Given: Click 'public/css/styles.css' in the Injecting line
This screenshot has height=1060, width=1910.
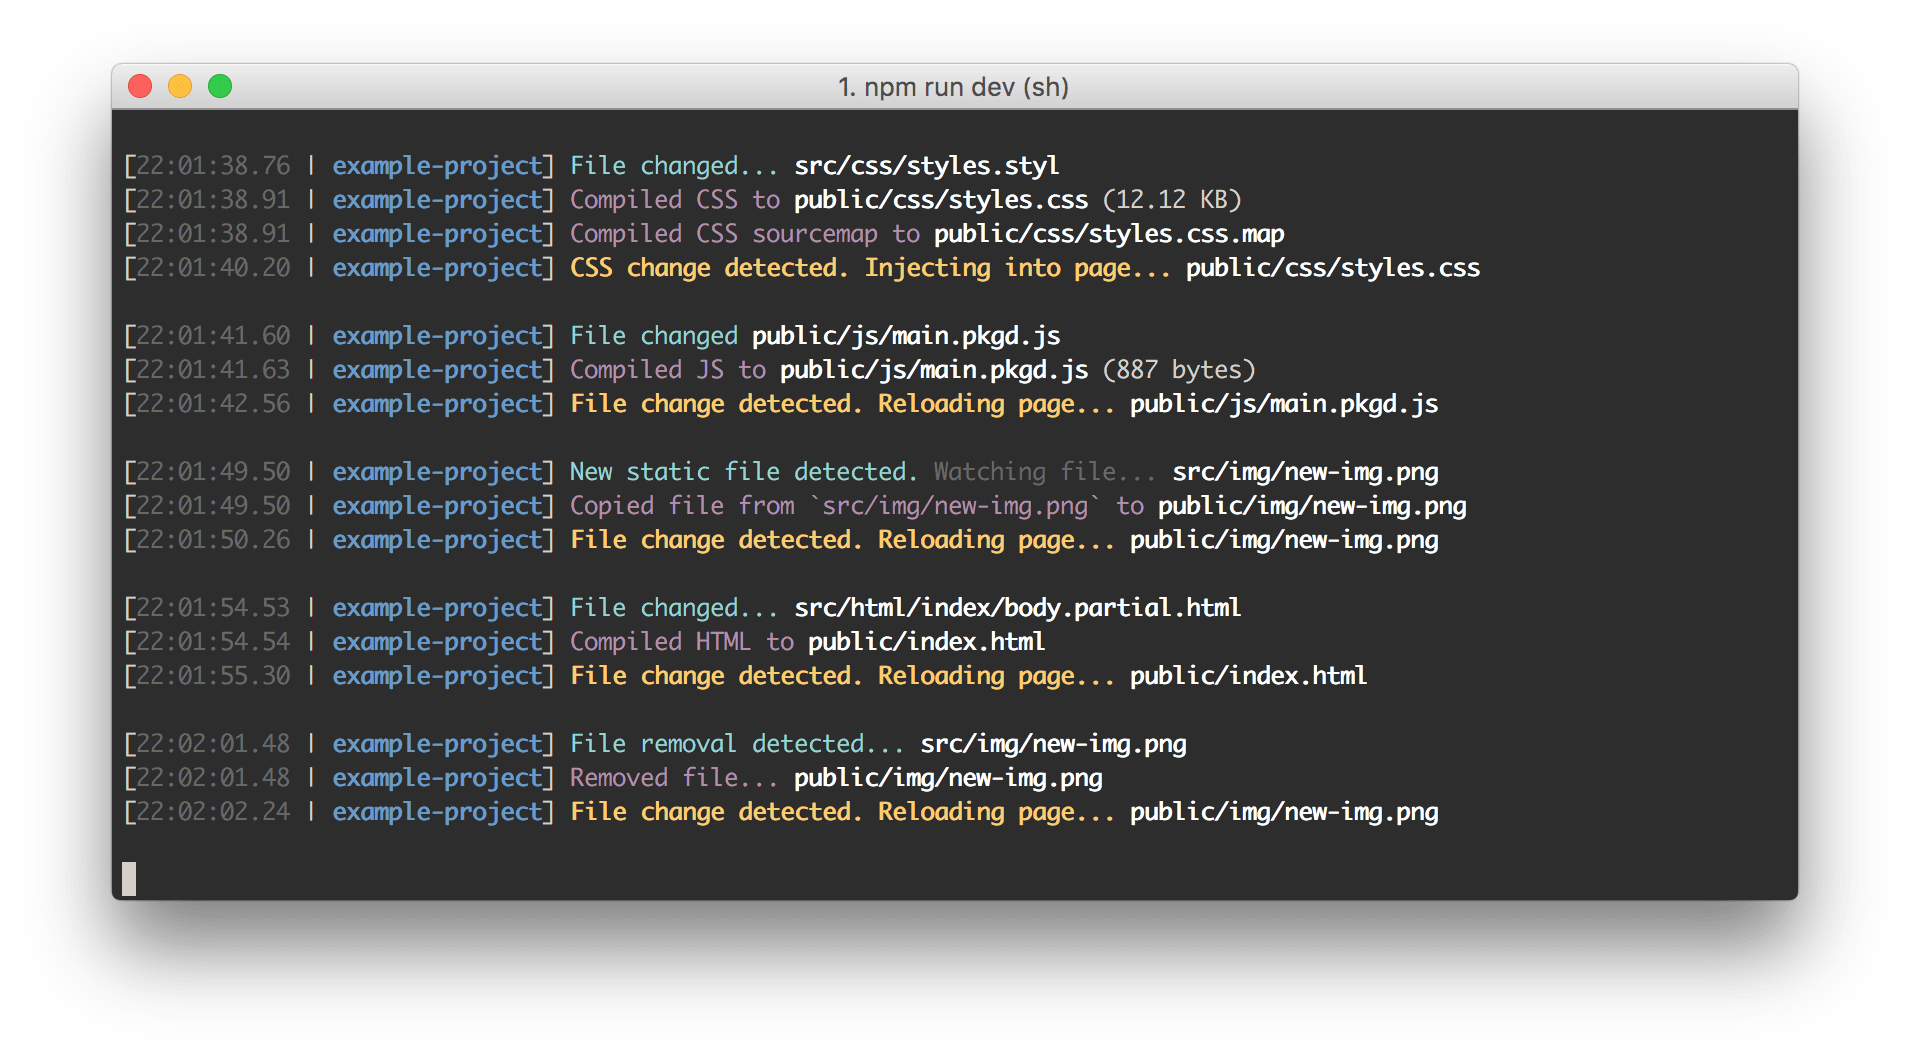Looking at the screenshot, I should [x=1332, y=268].
